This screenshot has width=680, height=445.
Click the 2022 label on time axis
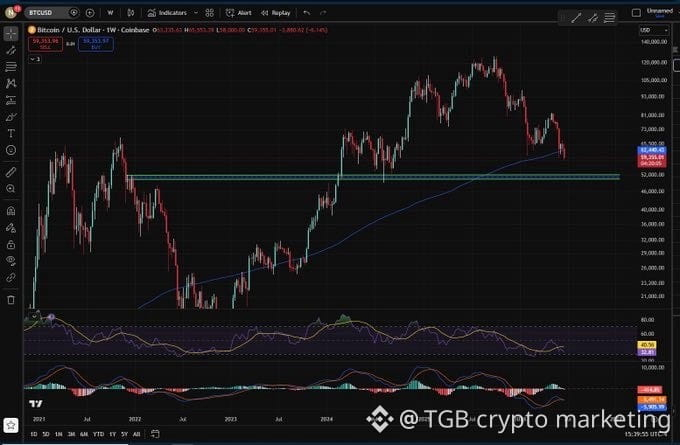pyautogui.click(x=135, y=419)
